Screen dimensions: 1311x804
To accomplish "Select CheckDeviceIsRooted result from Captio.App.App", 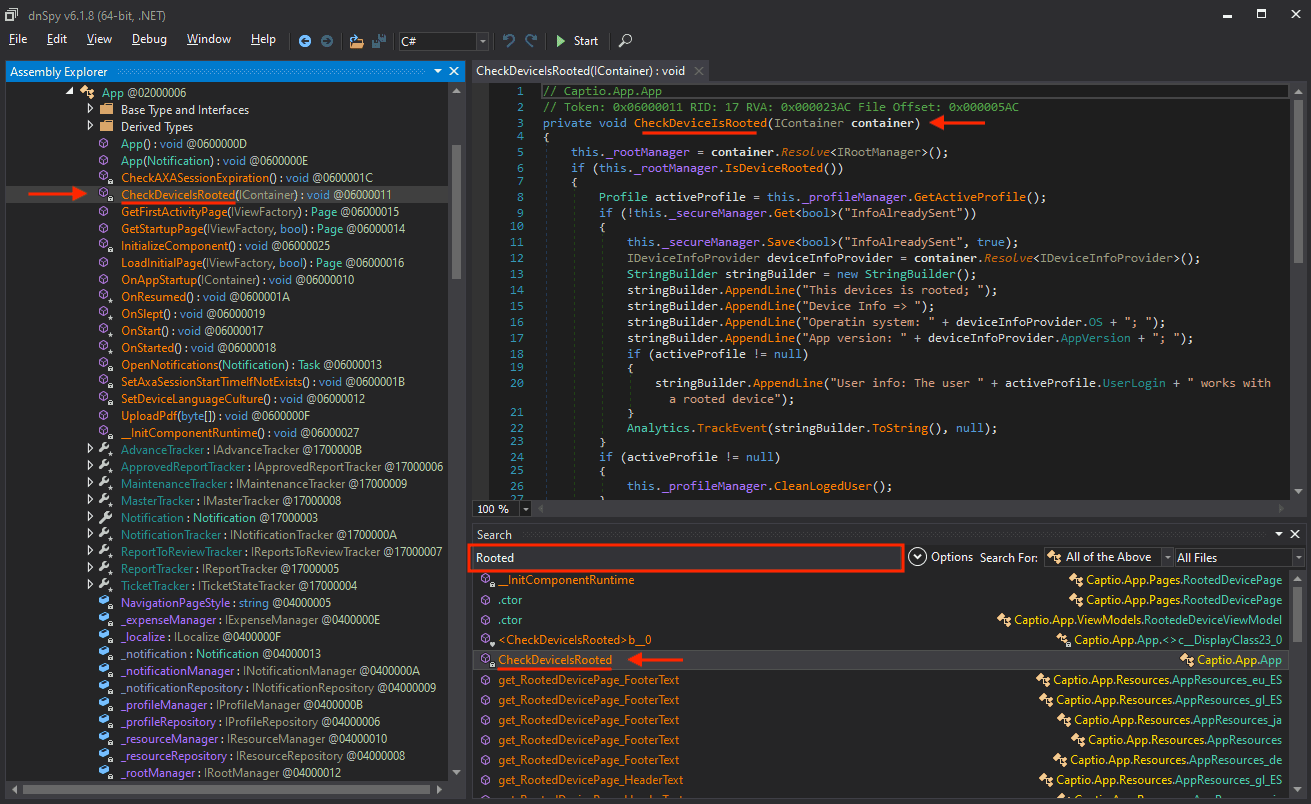I will pos(555,659).
